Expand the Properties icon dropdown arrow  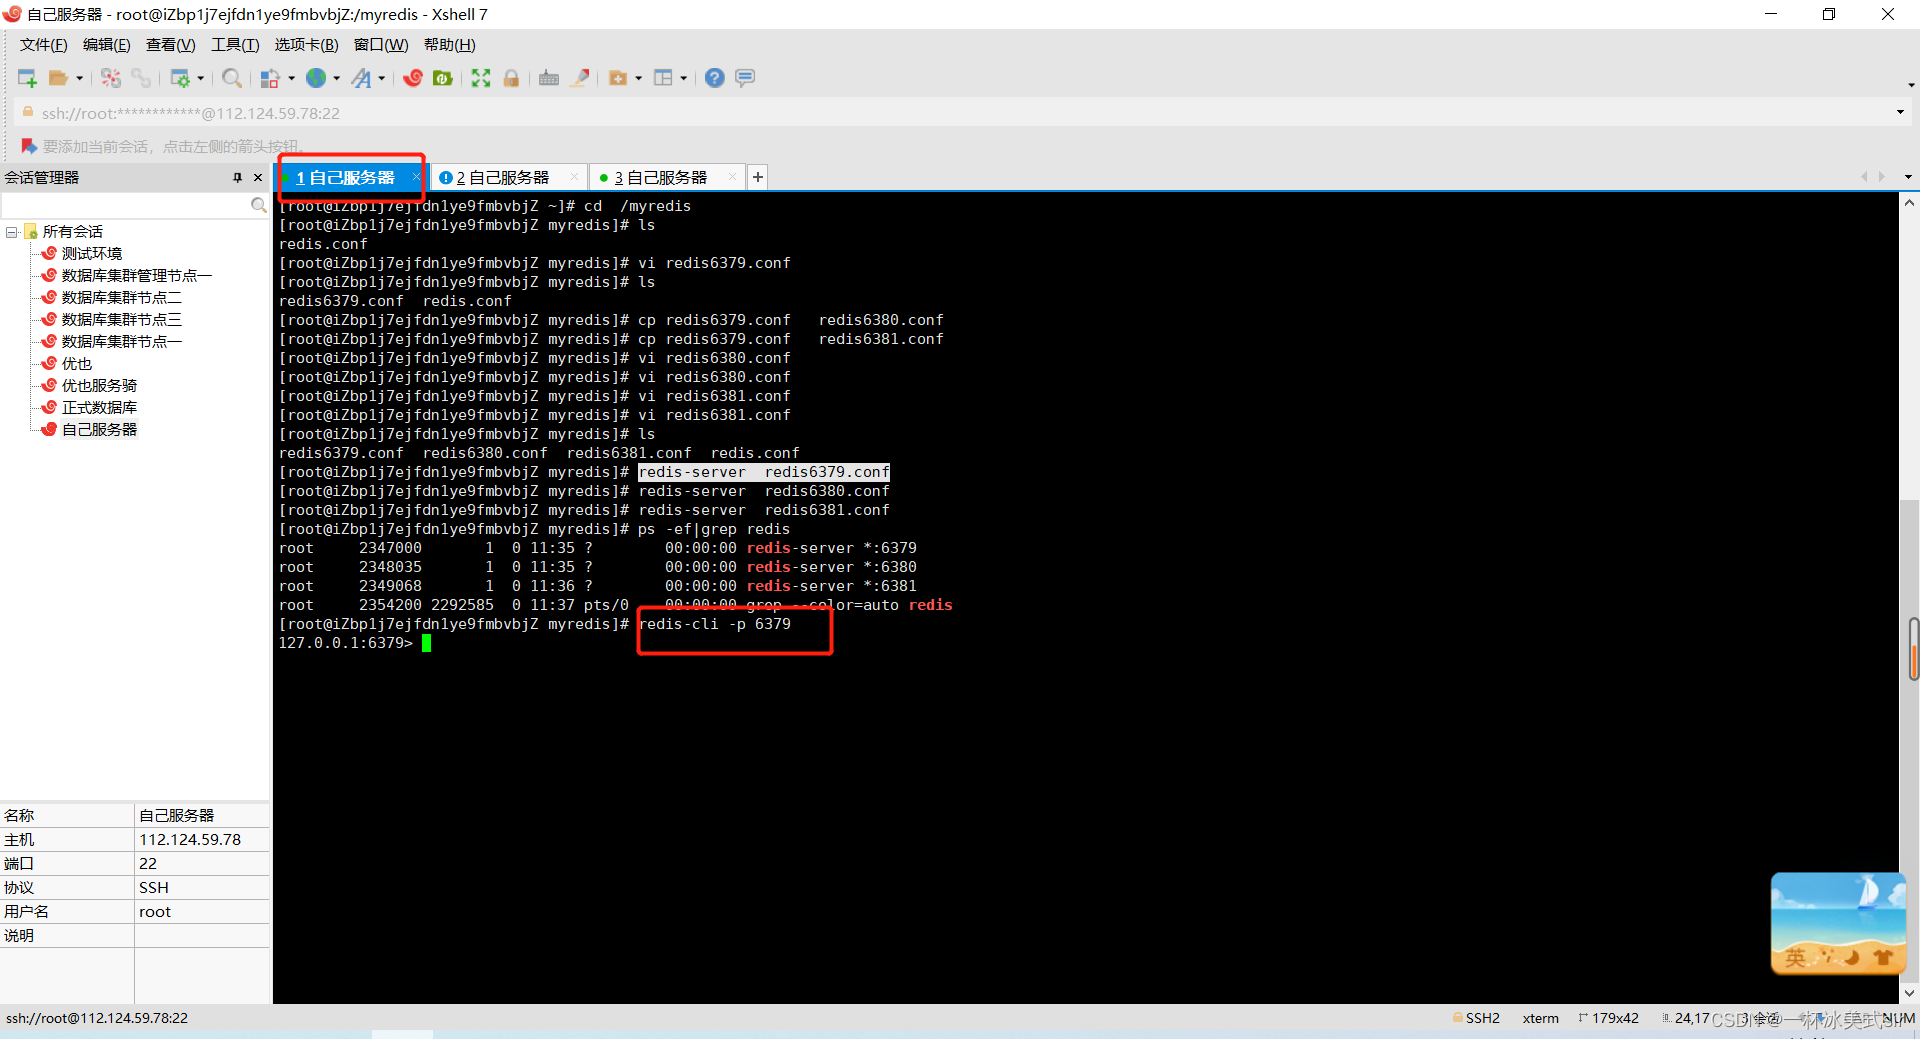click(201, 78)
